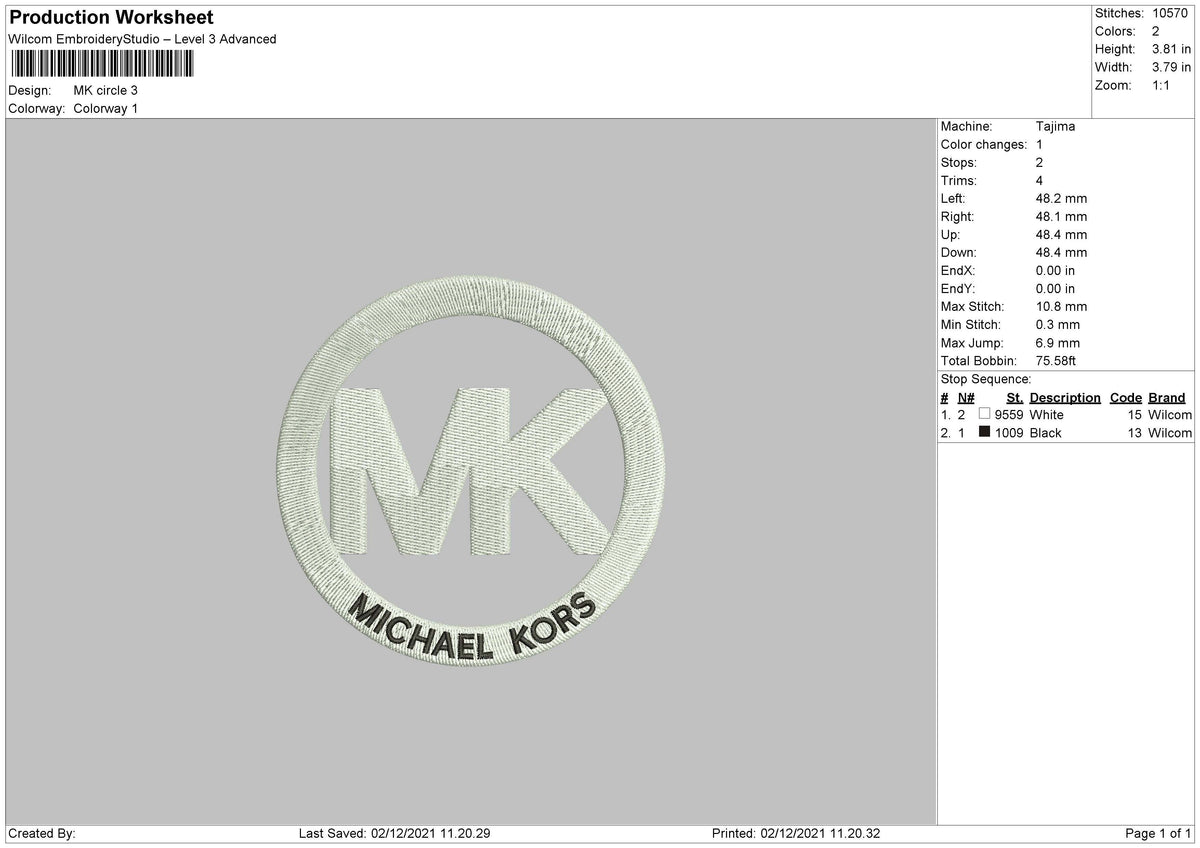This screenshot has width=1200, height=848.
Task: Select the Machine field showing Tajima
Action: pyautogui.click(x=1057, y=126)
